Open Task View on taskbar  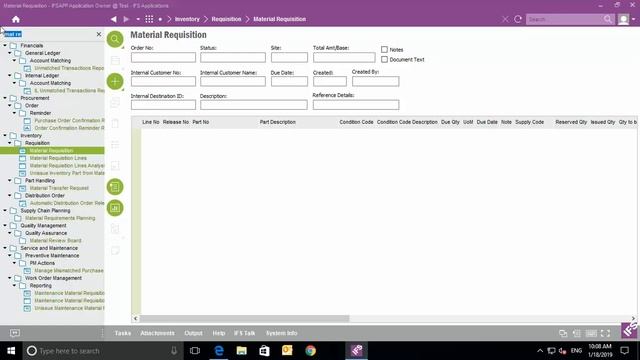[195, 351]
